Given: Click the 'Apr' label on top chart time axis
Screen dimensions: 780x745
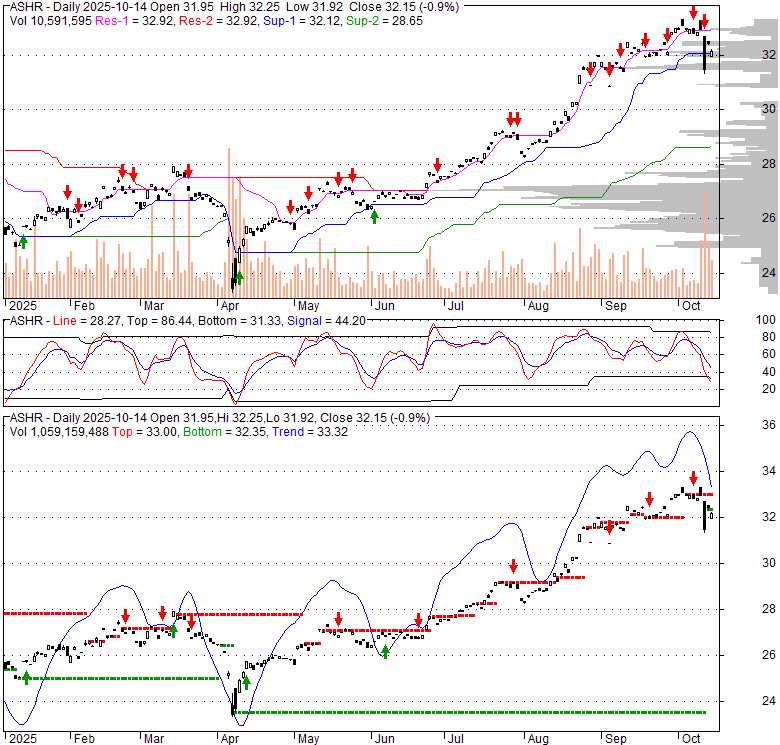Looking at the screenshot, I should click(230, 306).
